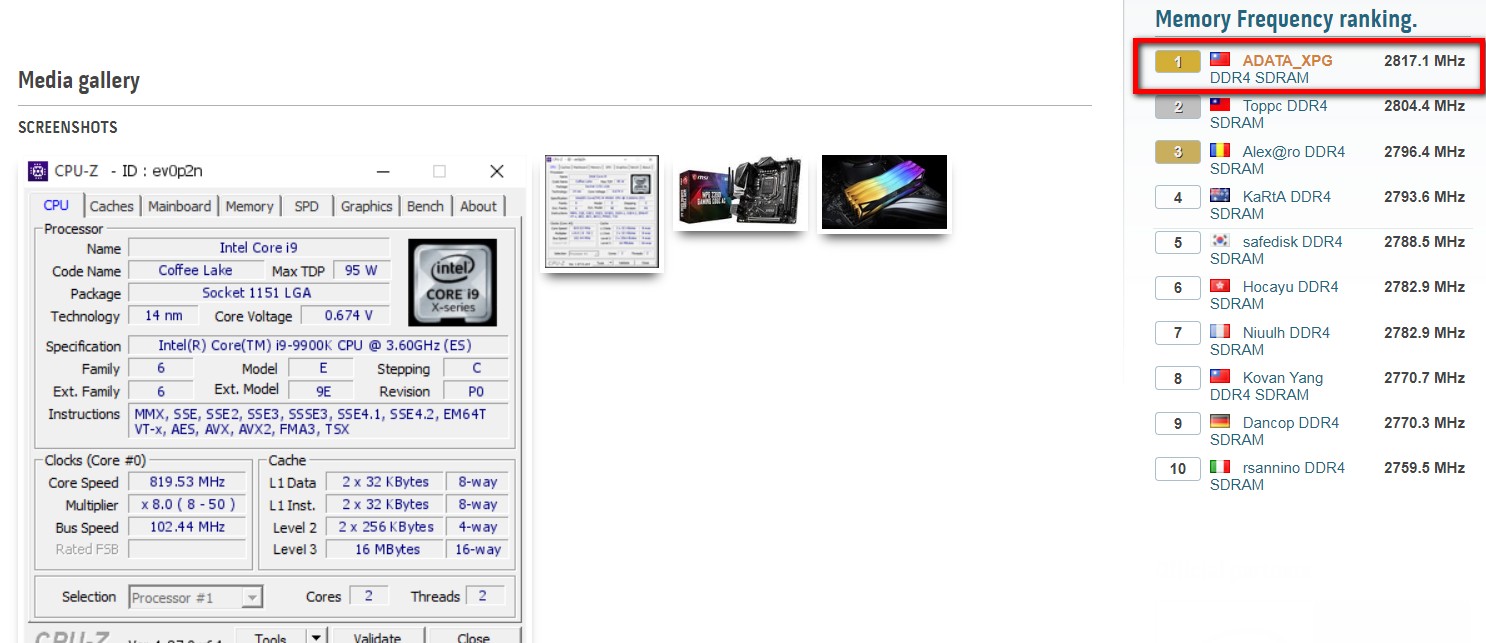Expand the Tools dropdown arrow
Screen dimensions: 1486x643
[x=315, y=637]
